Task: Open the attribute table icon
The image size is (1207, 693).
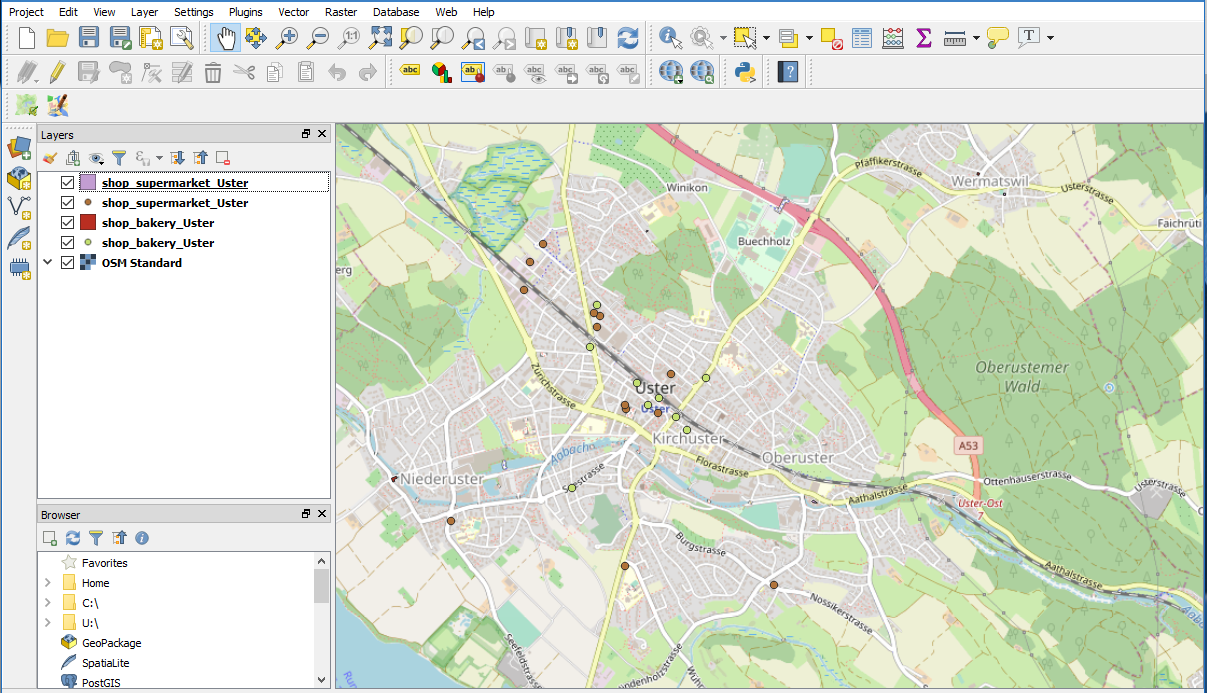Action: [862, 39]
